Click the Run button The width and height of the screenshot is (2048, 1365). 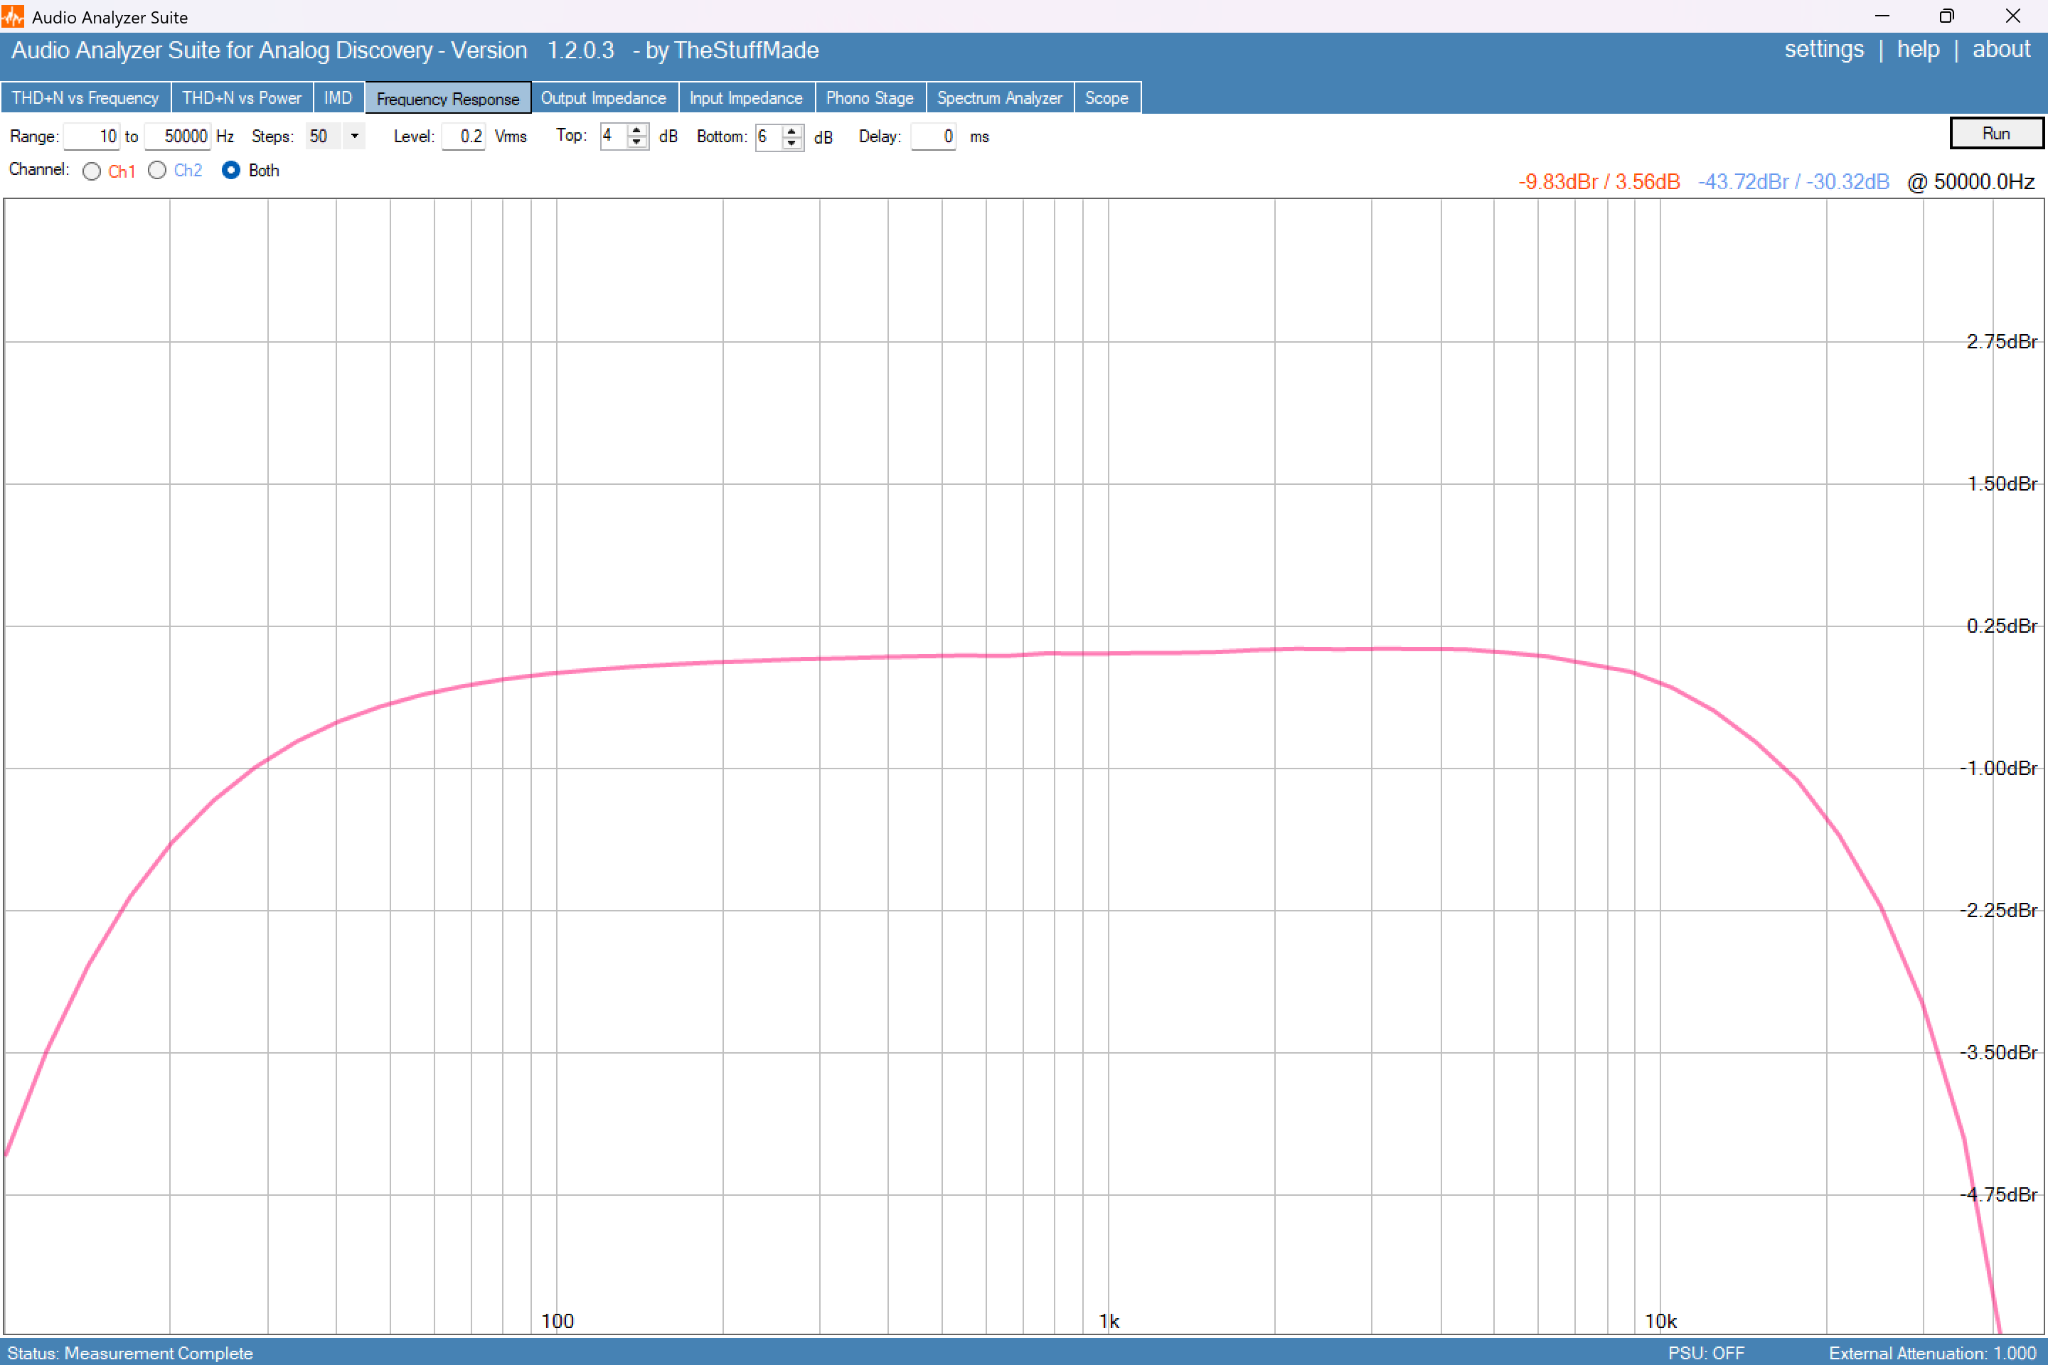tap(1996, 133)
